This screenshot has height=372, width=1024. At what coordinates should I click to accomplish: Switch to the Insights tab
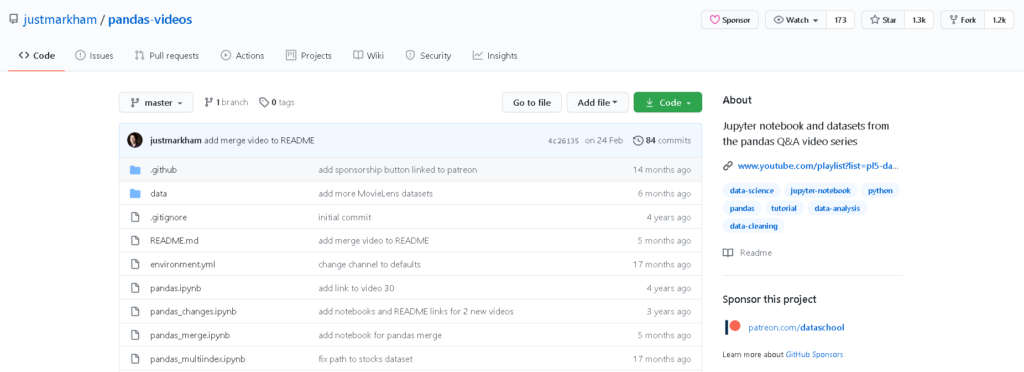[x=495, y=55]
